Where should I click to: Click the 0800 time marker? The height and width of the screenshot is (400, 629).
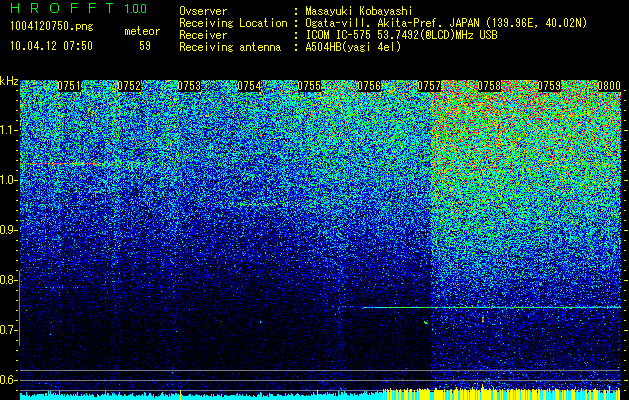[609, 86]
